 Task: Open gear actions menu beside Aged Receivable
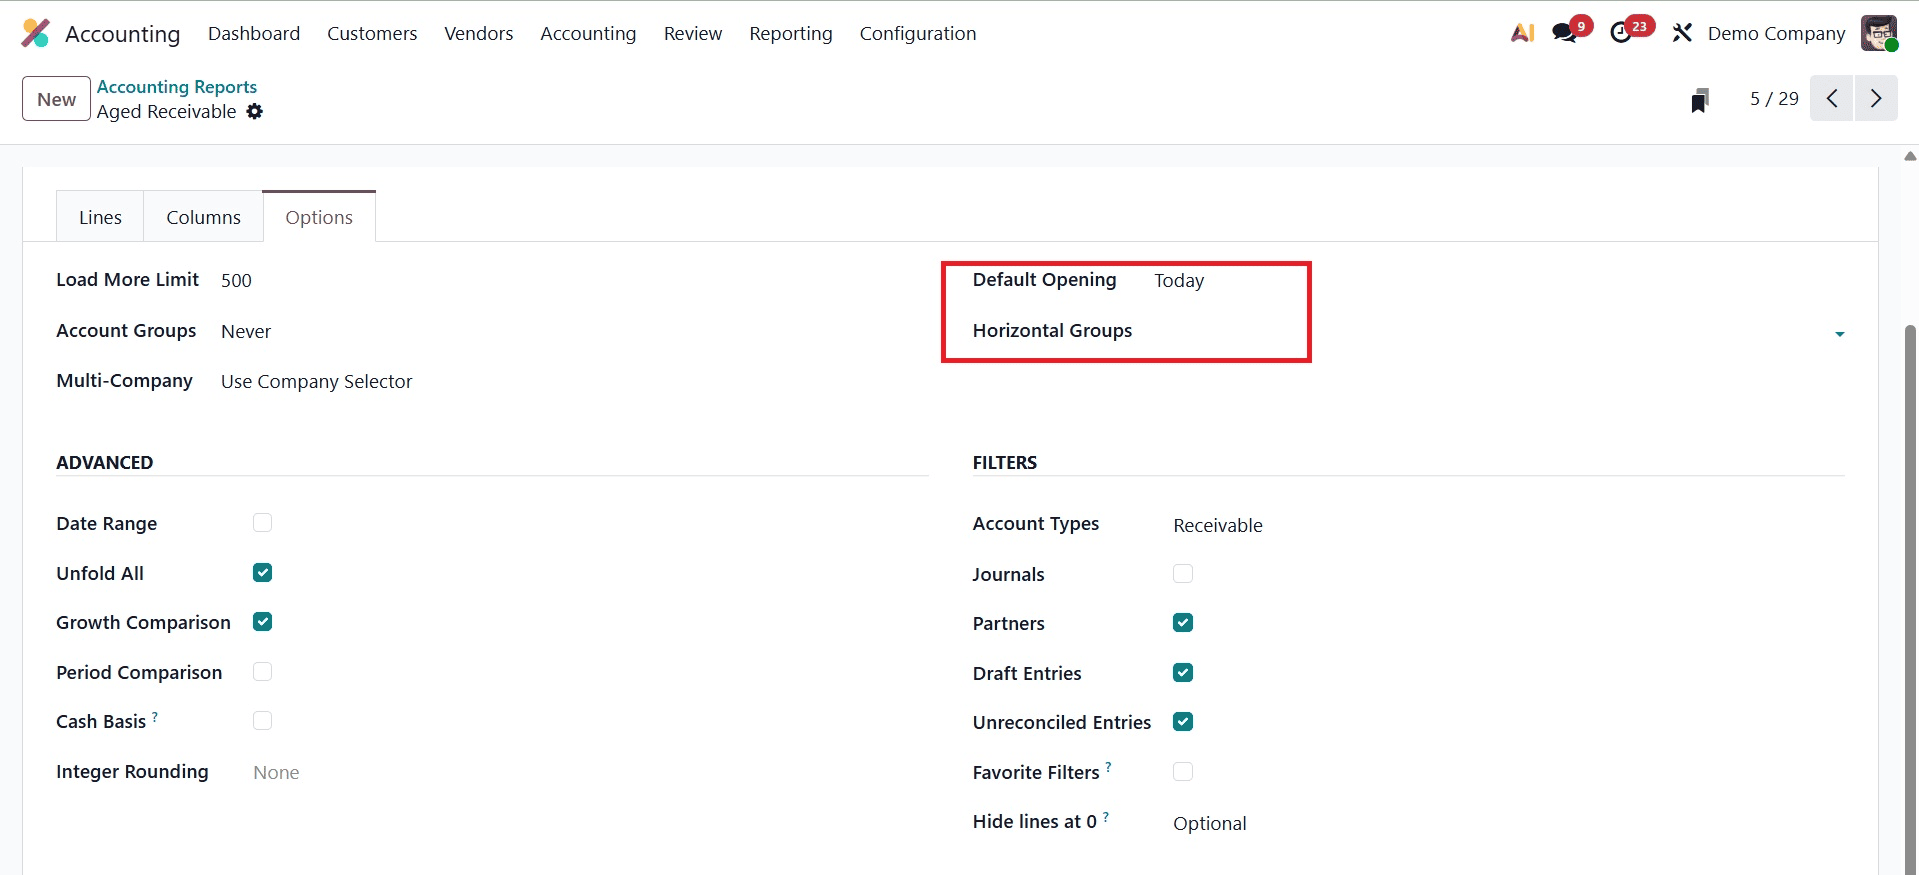click(x=255, y=112)
